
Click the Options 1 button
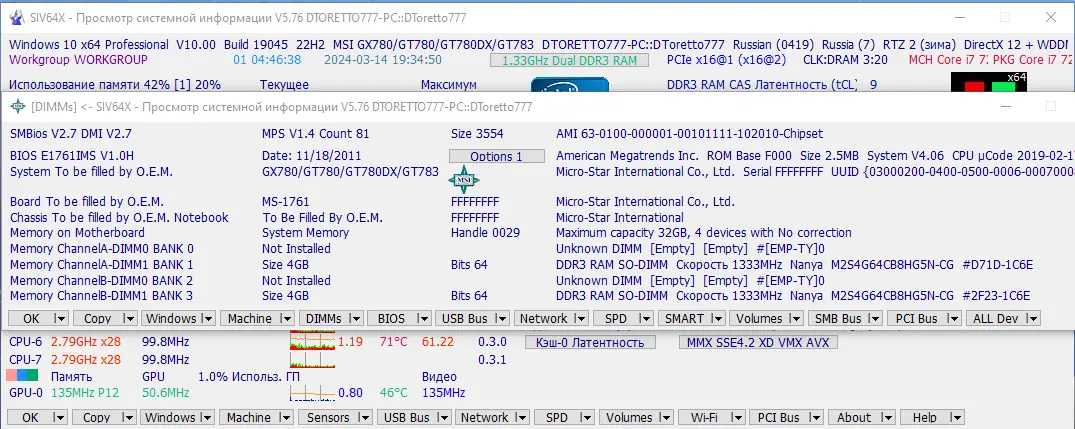[x=496, y=156]
